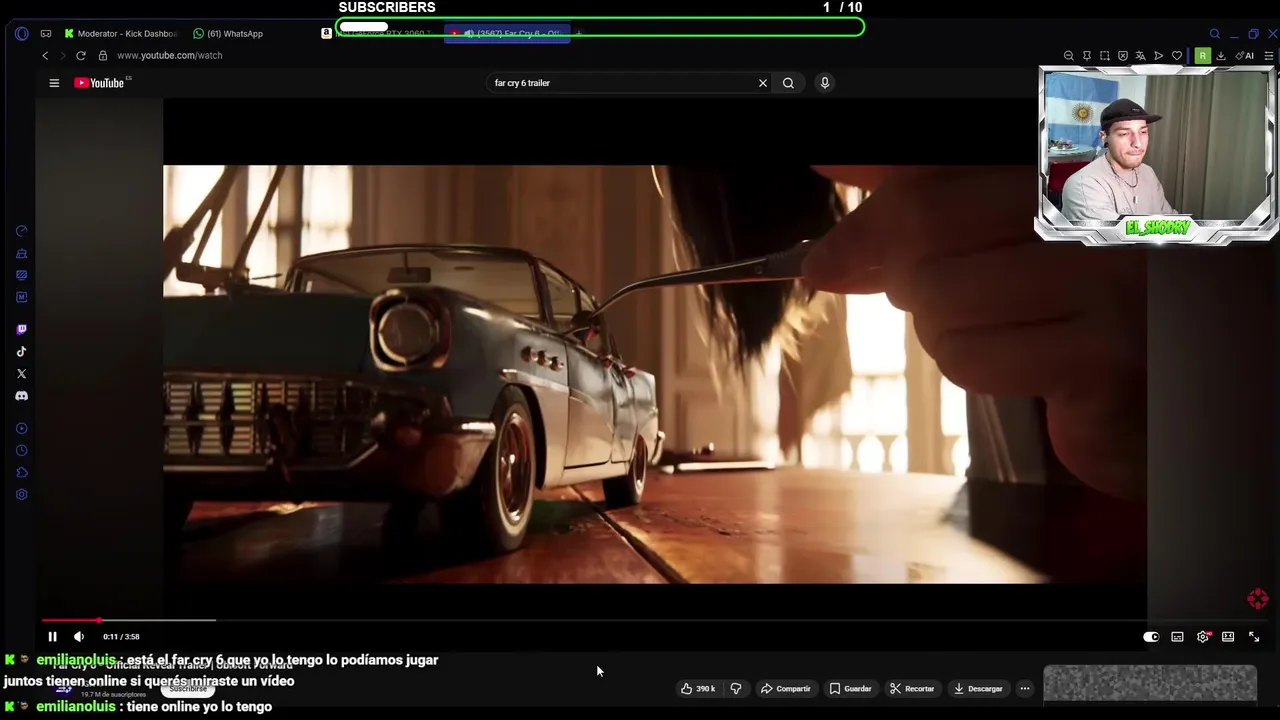The image size is (1280, 720).
Task: Toggle the autoplay switch
Action: [1151, 637]
